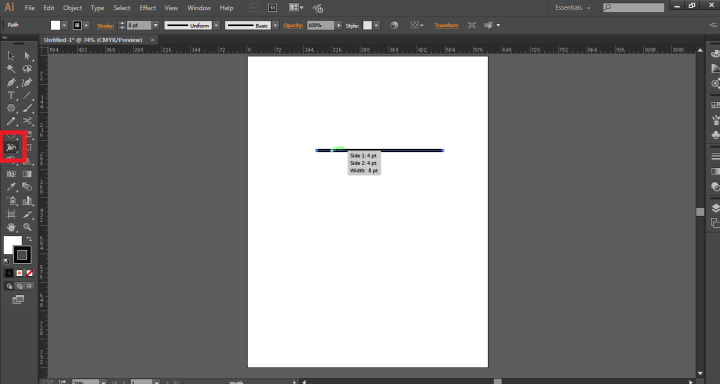Set paint to None (red slash)
Image resolution: width=720 pixels, height=384 pixels.
point(29,273)
